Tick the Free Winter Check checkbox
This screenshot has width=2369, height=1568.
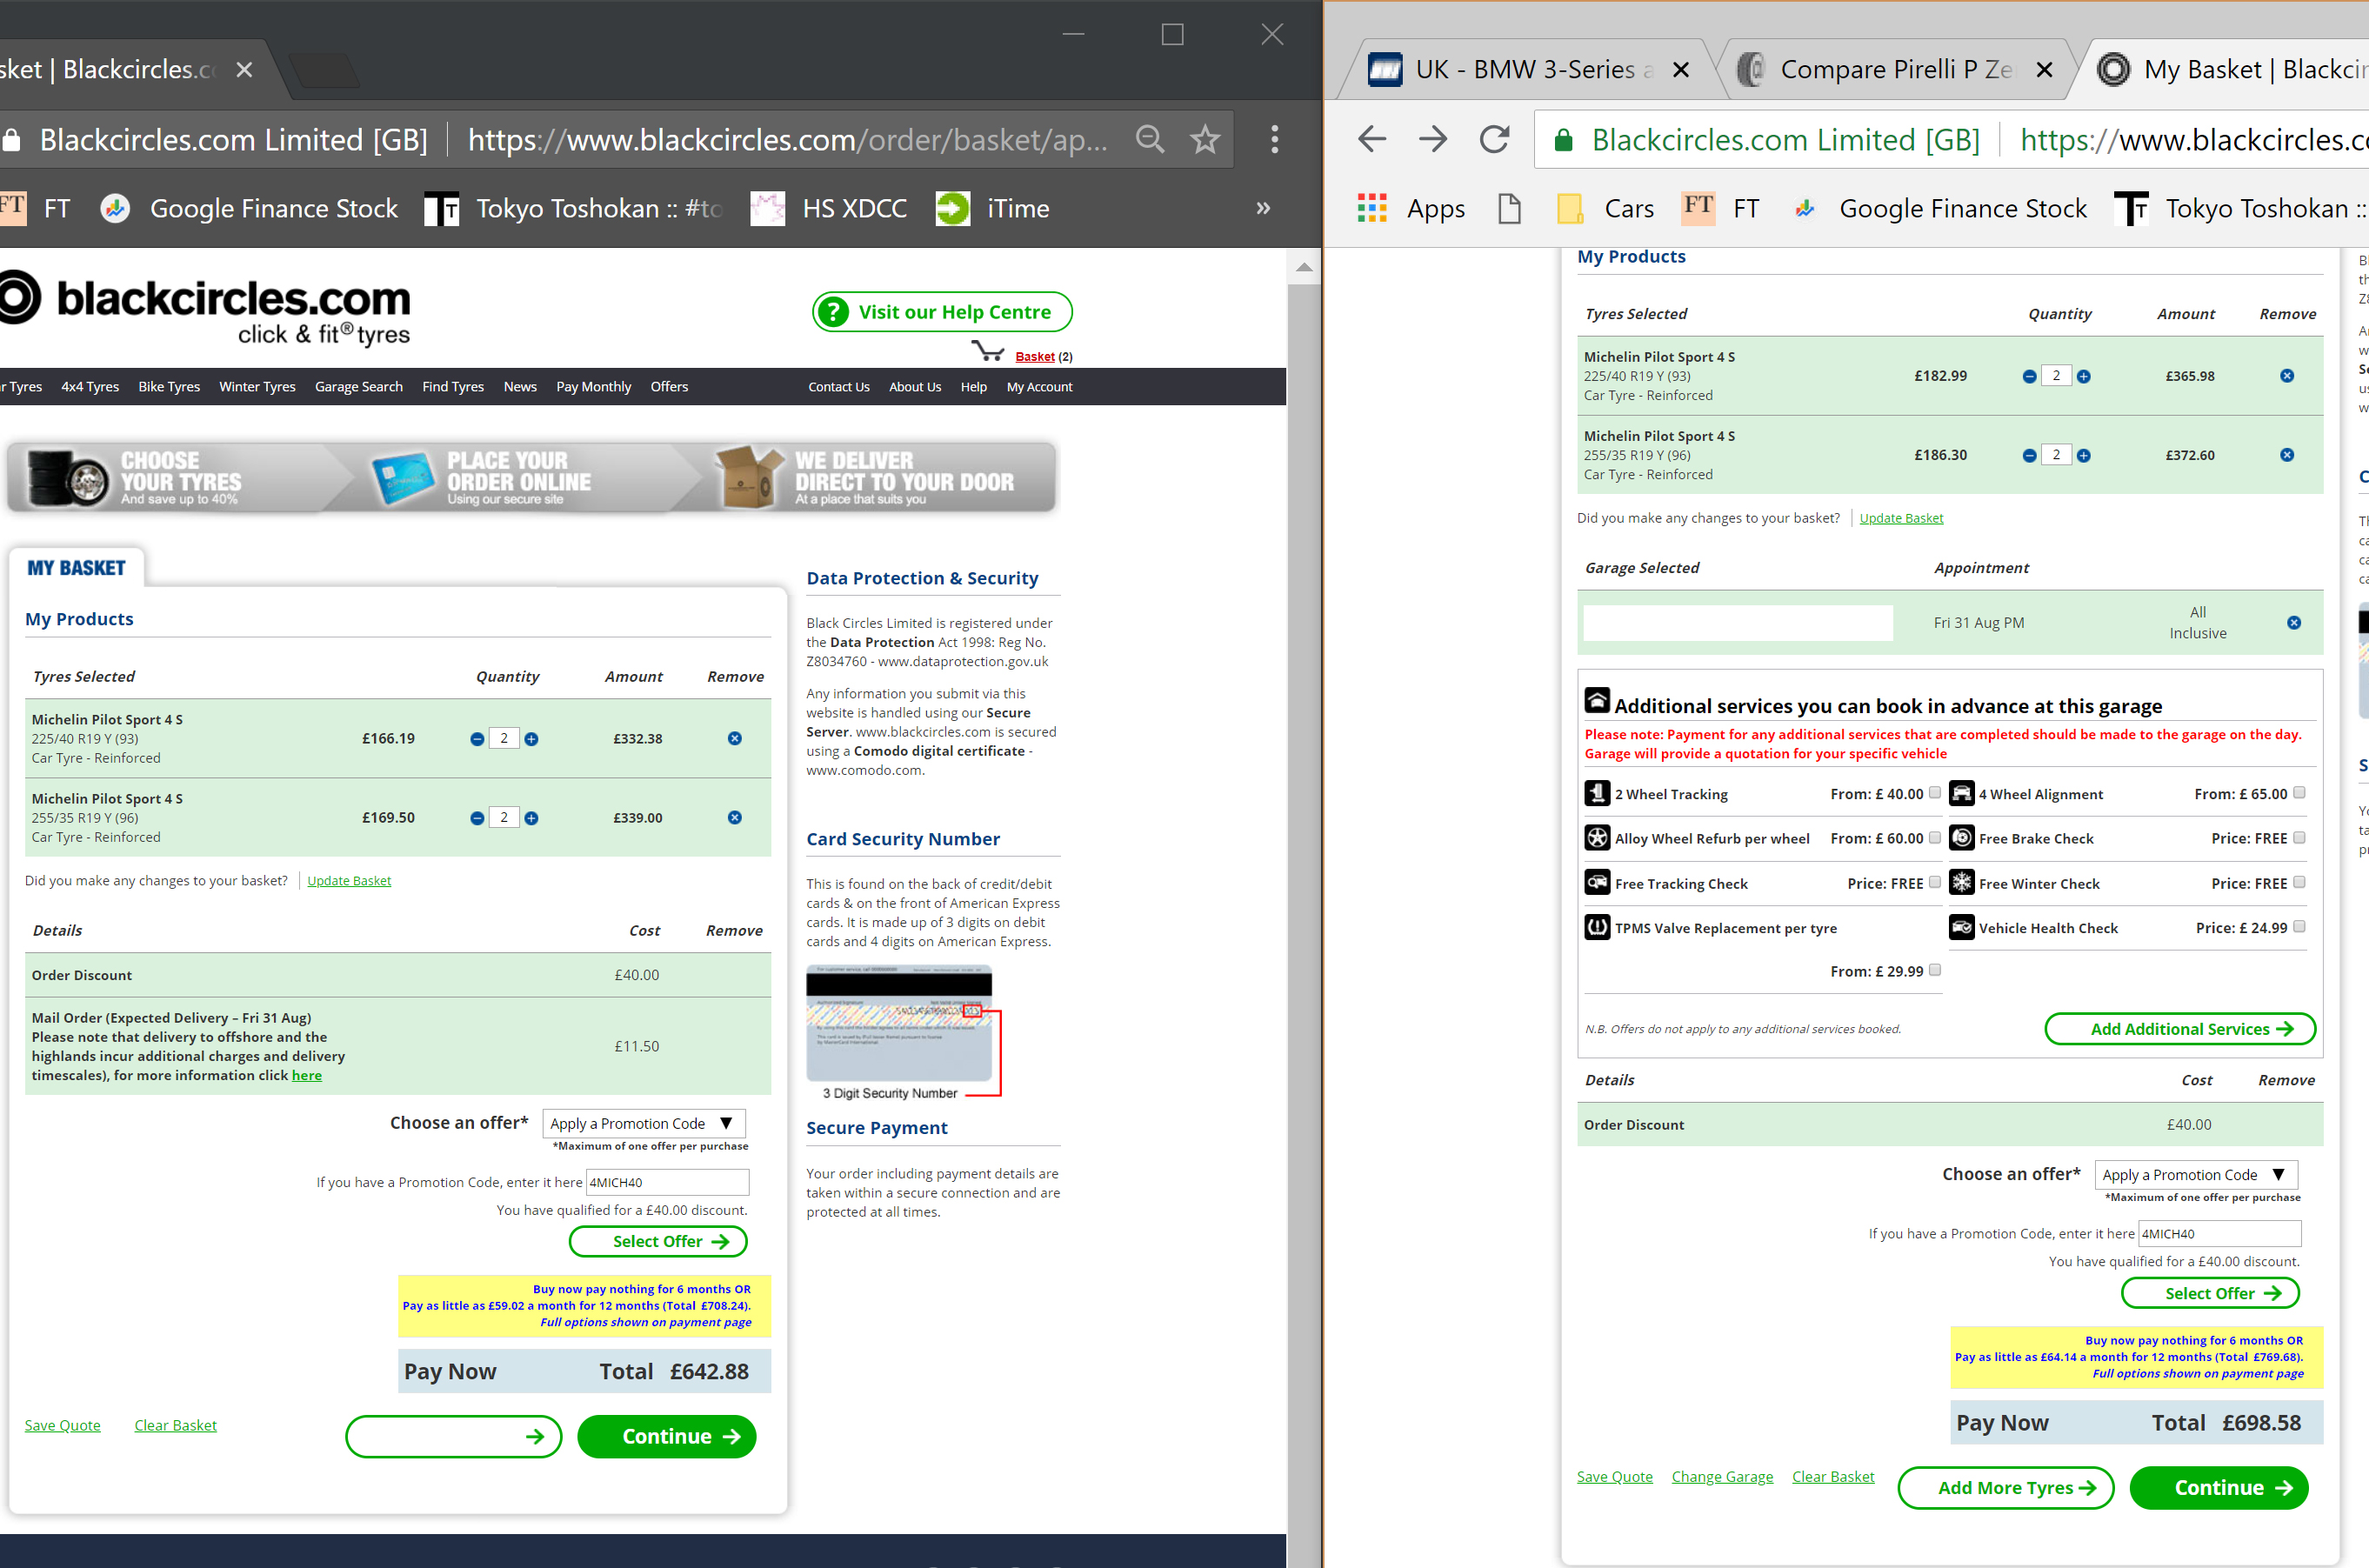(2299, 882)
